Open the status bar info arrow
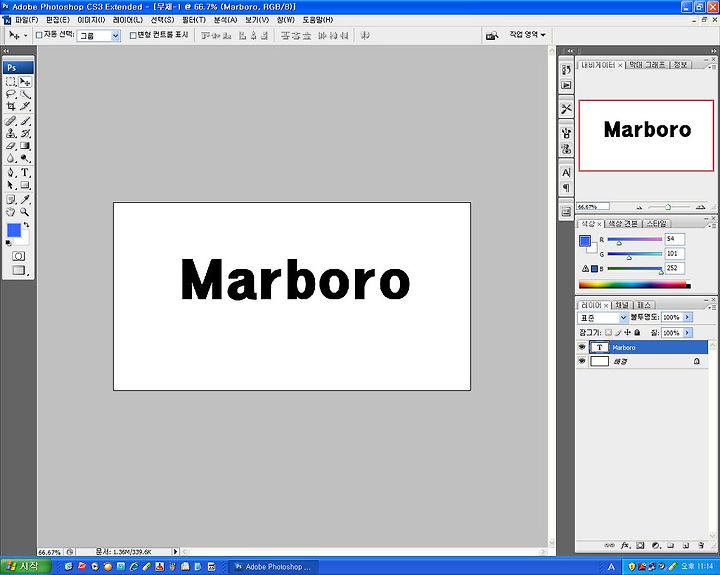The height and width of the screenshot is (575, 720). (175, 552)
